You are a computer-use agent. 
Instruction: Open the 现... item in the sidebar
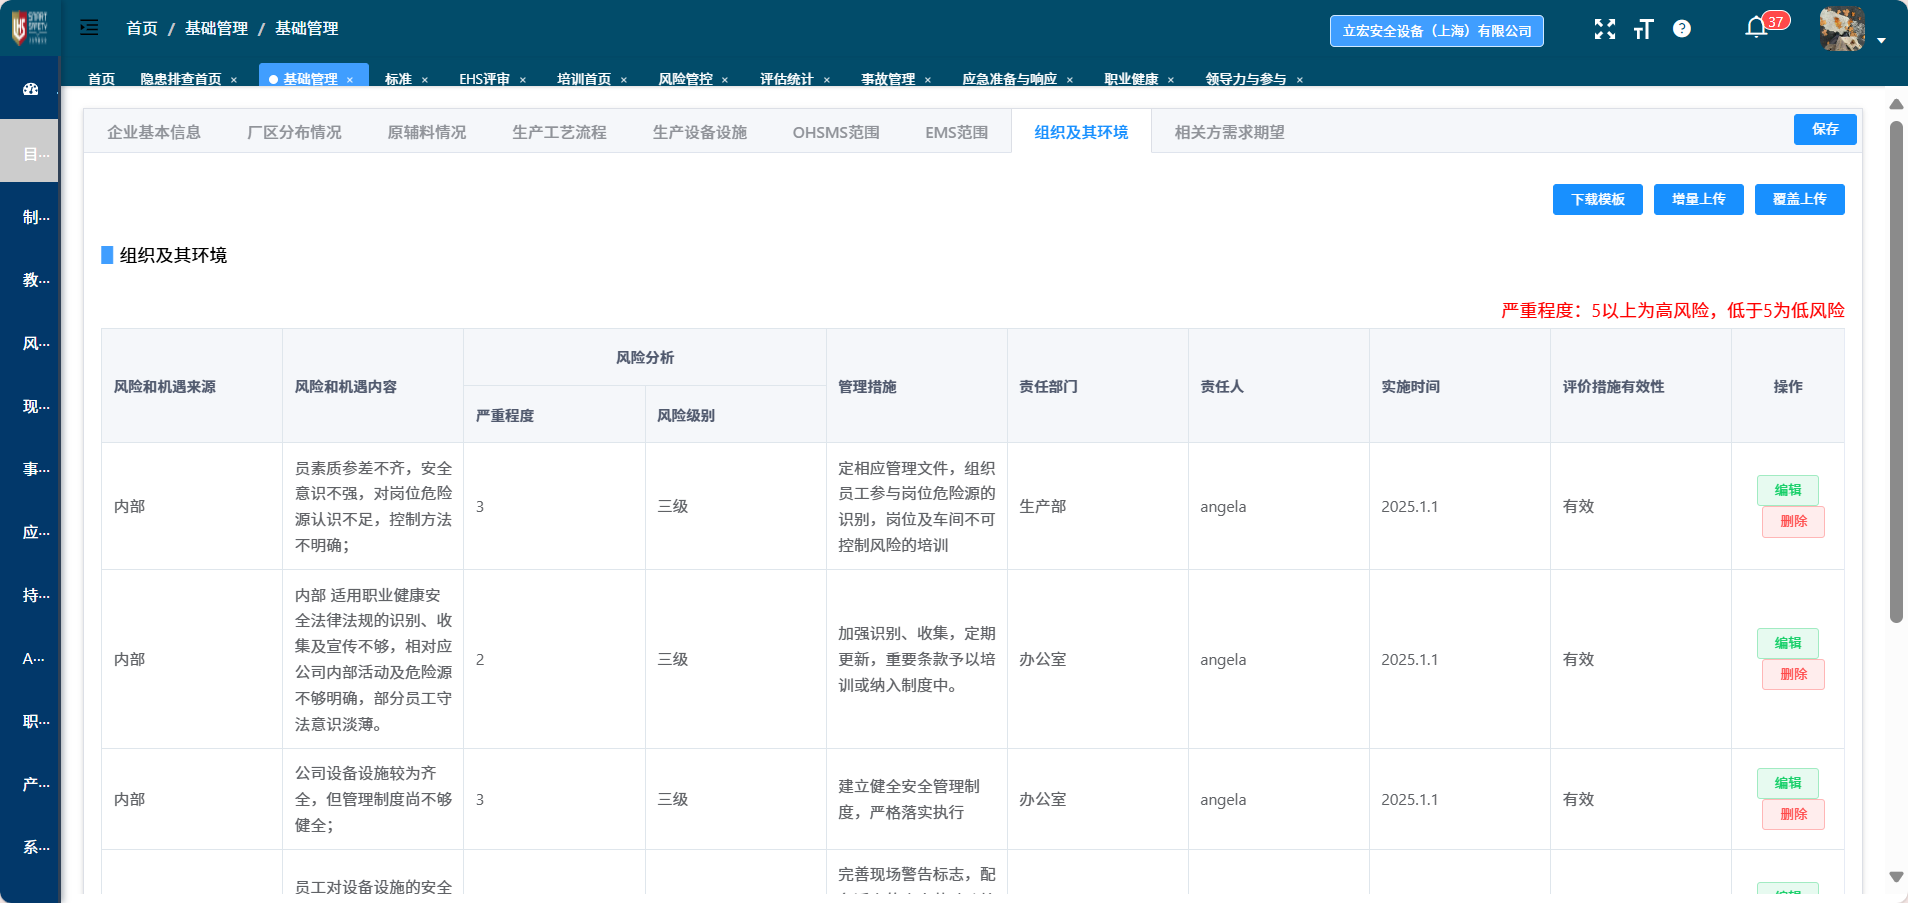click(36, 406)
